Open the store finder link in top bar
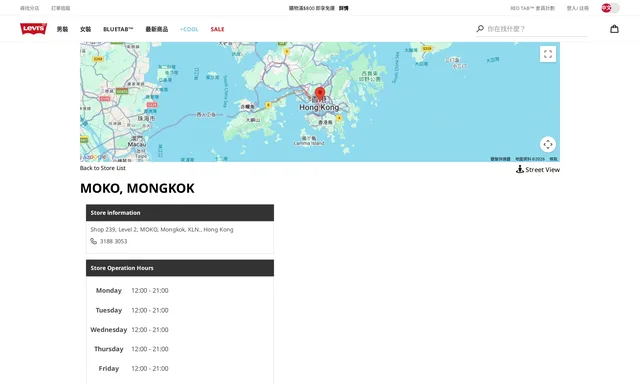The width and height of the screenshot is (640, 384). coord(29,8)
